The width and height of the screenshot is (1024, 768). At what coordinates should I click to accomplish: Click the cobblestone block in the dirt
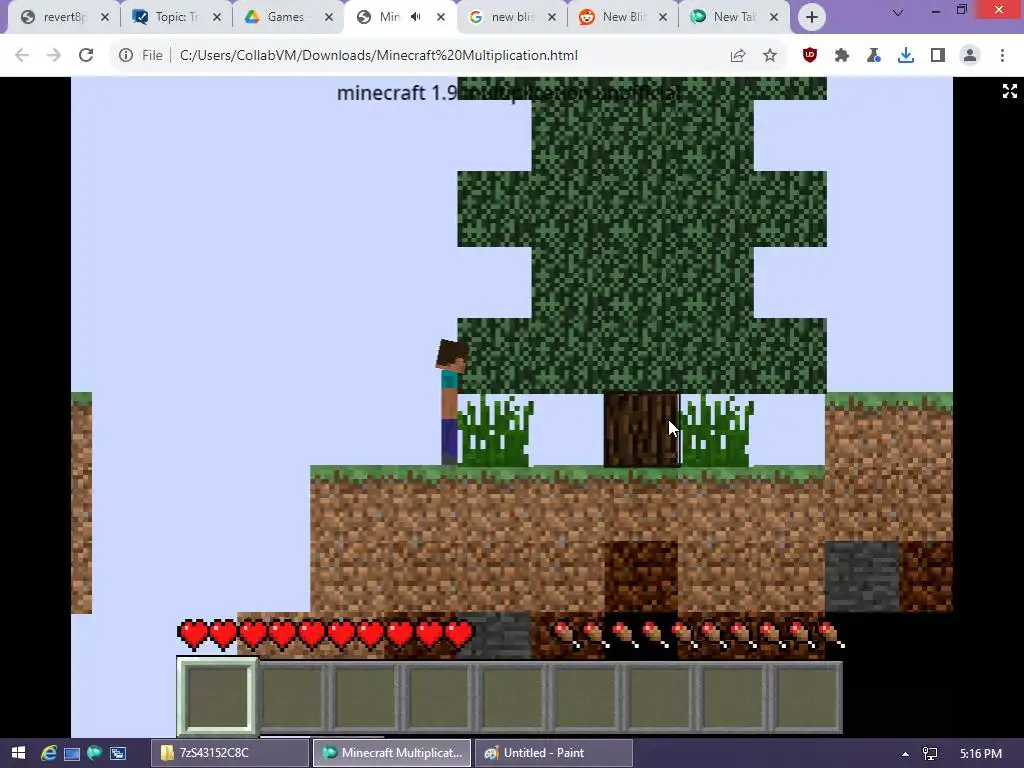(x=862, y=577)
